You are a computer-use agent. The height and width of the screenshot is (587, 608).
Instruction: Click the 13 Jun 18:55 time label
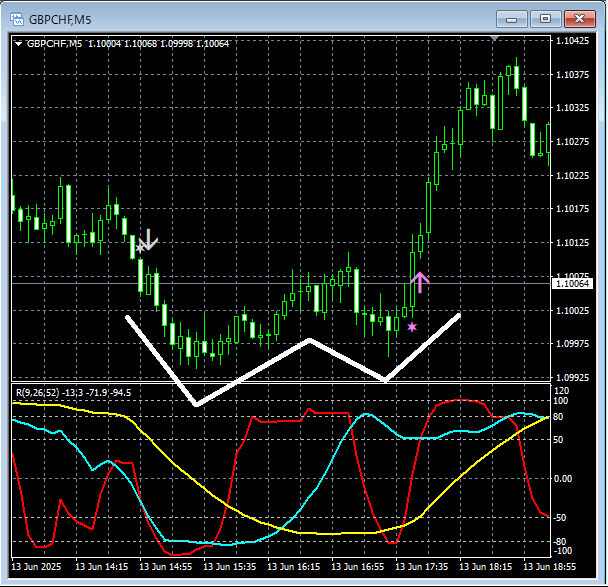[549, 567]
